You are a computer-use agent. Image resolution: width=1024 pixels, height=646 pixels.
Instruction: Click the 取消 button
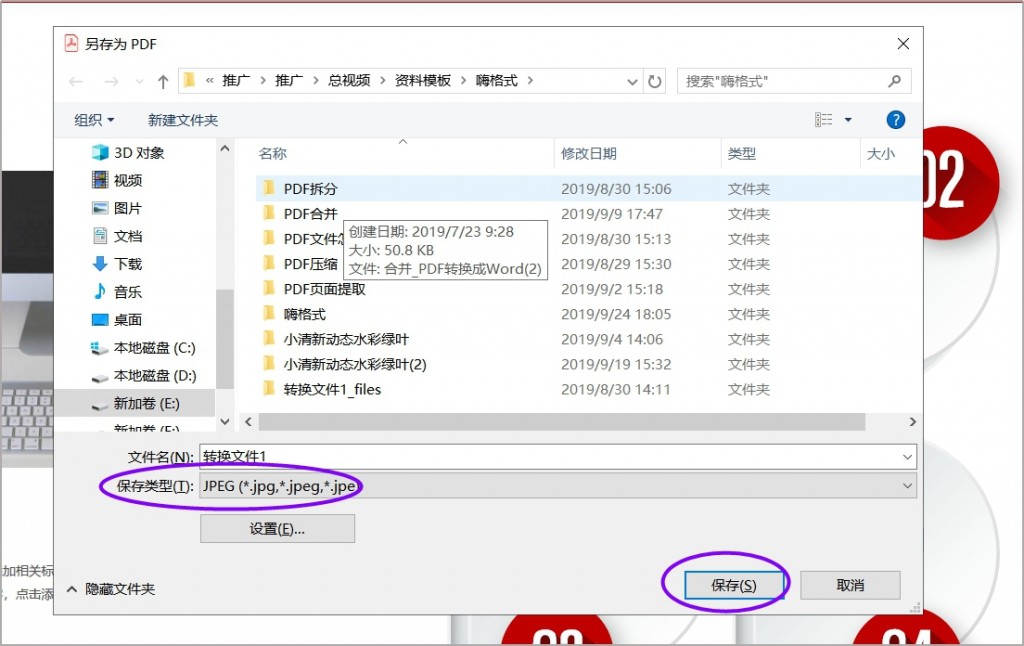[x=850, y=585]
